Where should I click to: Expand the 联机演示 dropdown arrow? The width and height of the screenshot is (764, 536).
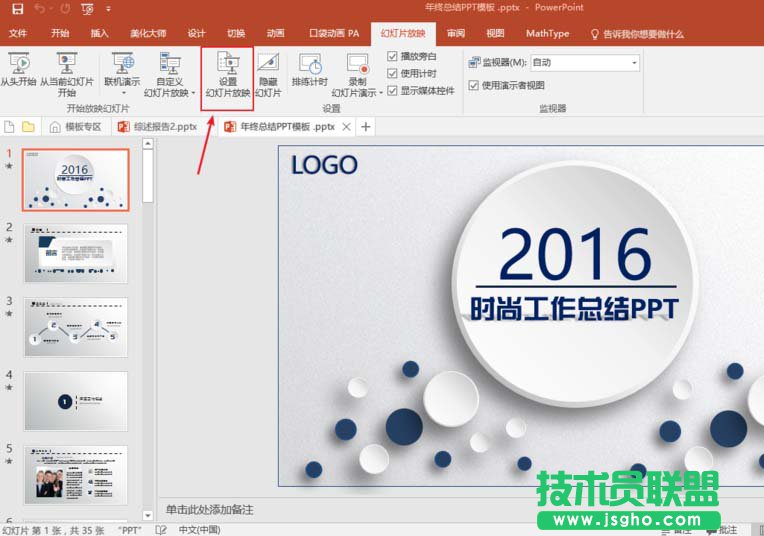tap(123, 93)
